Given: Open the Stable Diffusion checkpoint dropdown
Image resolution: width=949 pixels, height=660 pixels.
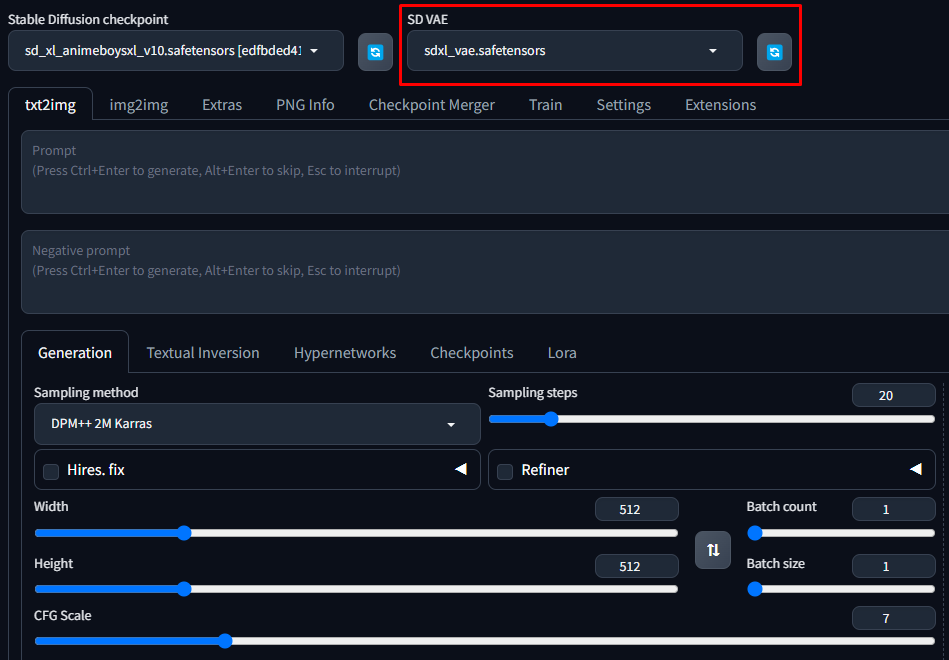Looking at the screenshot, I should coord(175,51).
